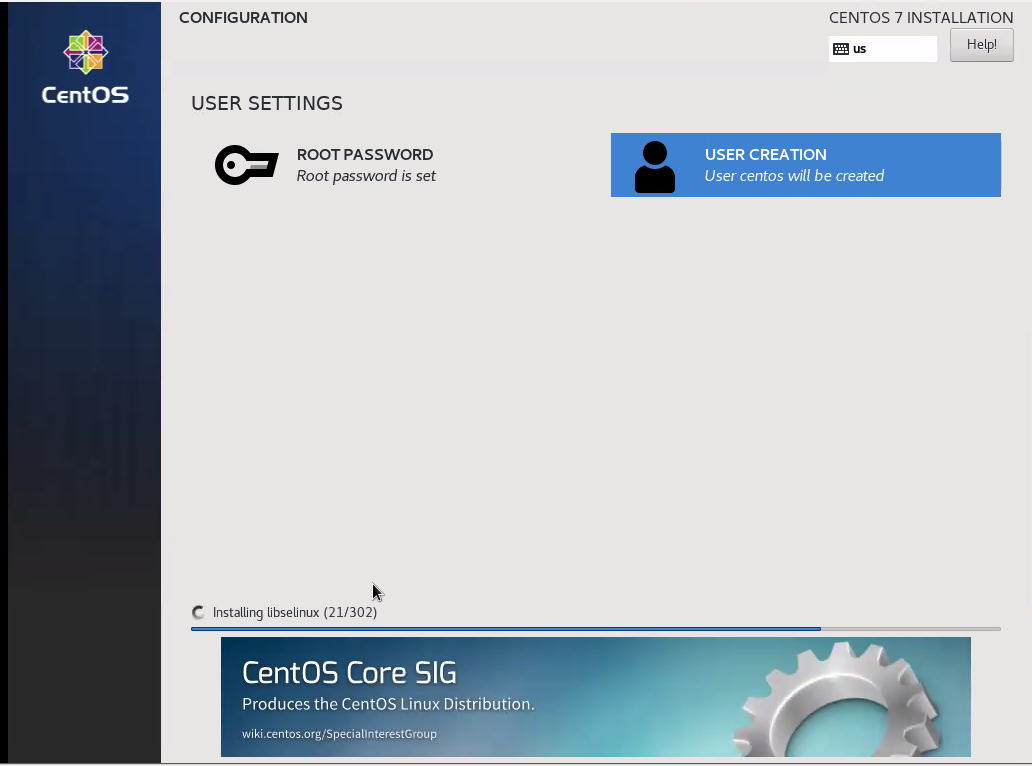Click CENTOS 7 INSTALLATION heading
The width and height of the screenshot is (1032, 766).
coord(921,18)
